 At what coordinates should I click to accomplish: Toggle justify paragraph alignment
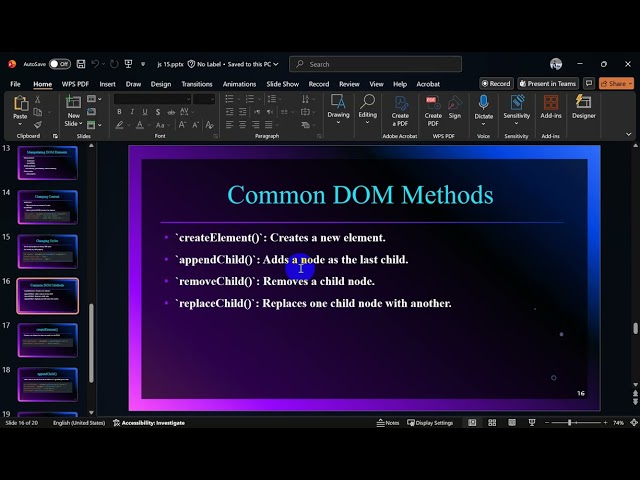tap(269, 125)
